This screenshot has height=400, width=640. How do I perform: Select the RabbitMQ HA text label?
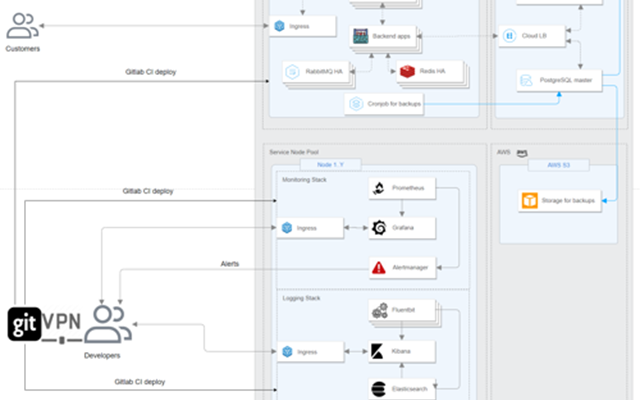[324, 72]
